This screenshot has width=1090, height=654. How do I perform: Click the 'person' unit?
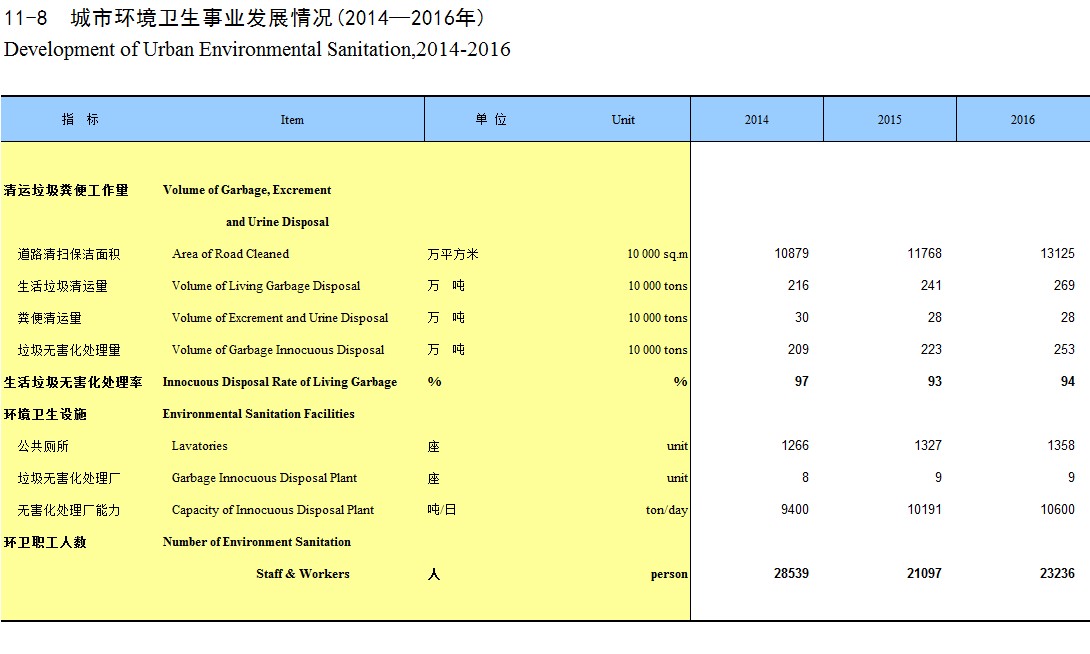(669, 574)
